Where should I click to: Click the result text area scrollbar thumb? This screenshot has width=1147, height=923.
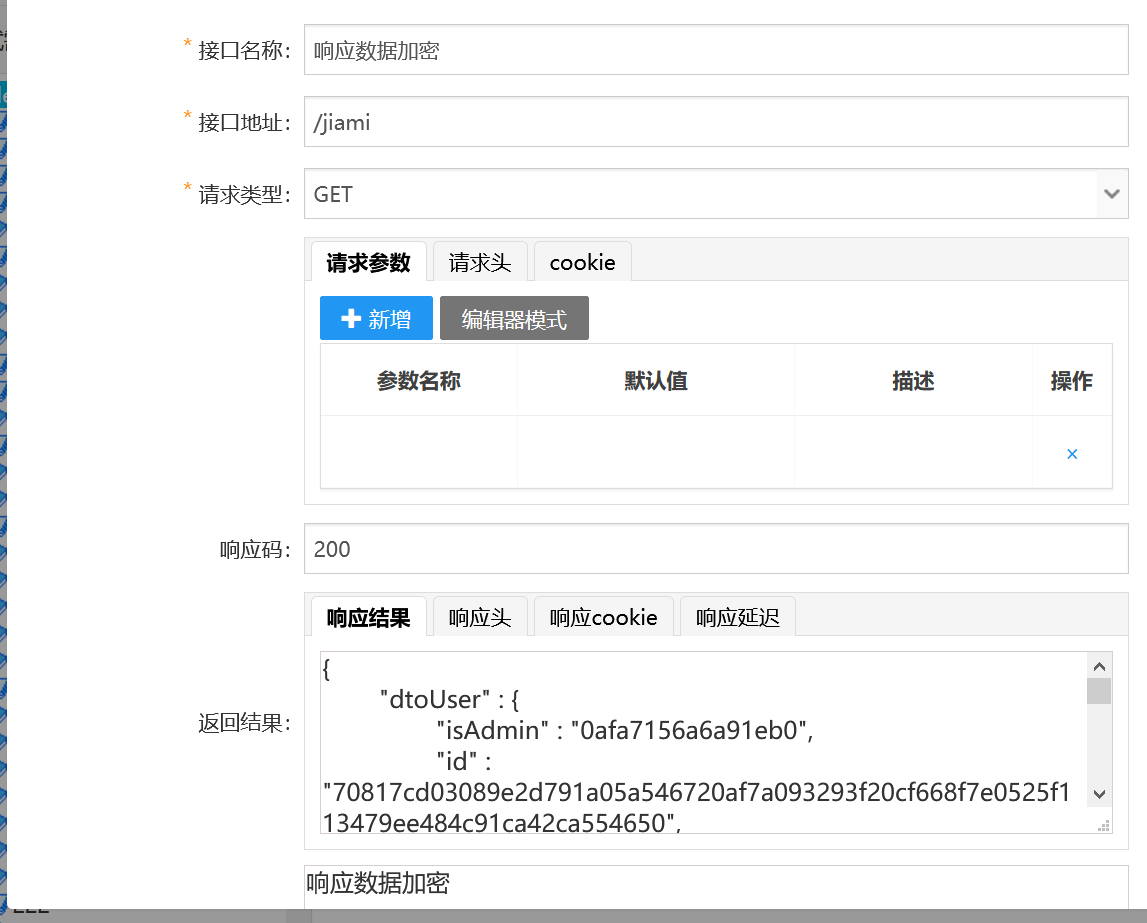[1099, 691]
